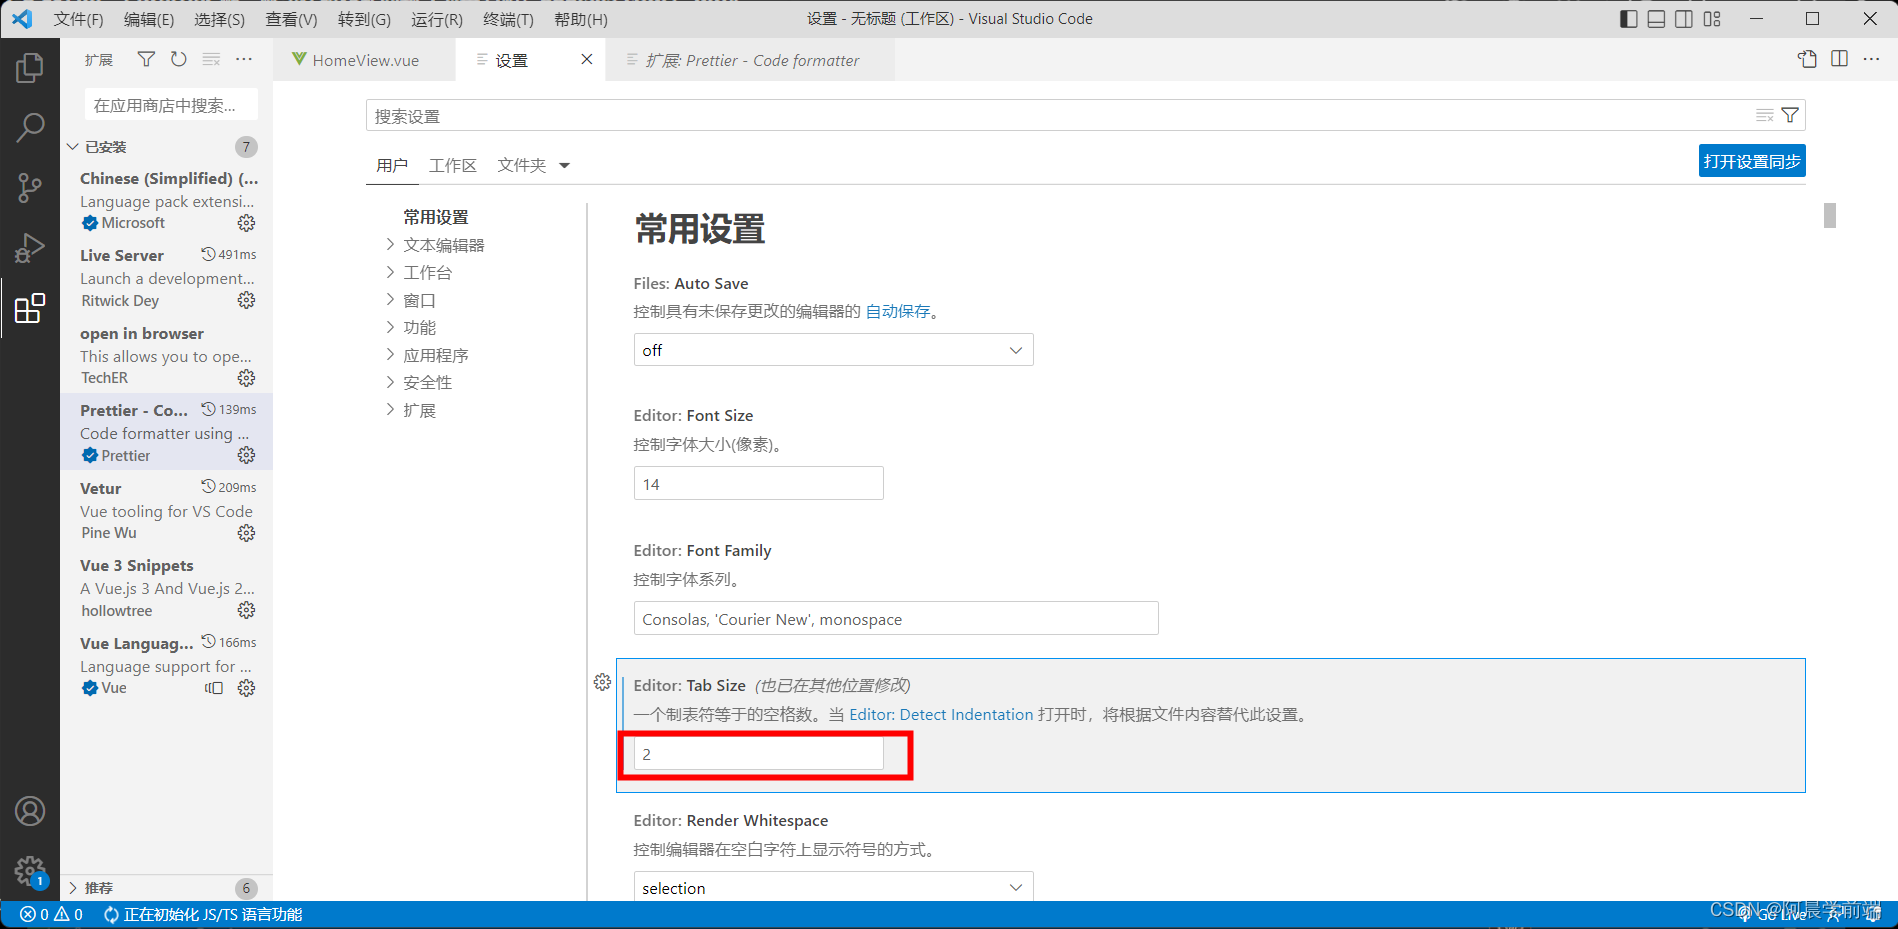This screenshot has width=1898, height=929.
Task: Open the errors and warnings status icon
Action: (50, 913)
